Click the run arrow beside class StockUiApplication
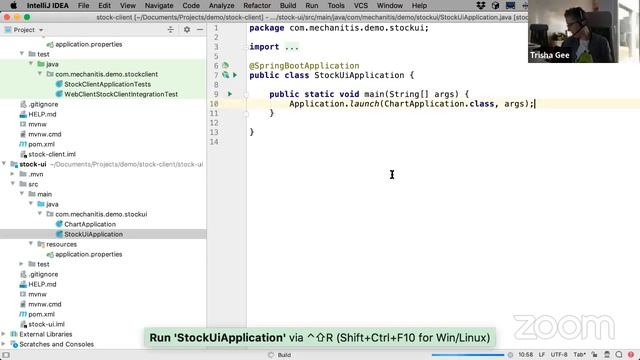Image resolution: width=640 pixels, height=360 pixels. click(235, 75)
